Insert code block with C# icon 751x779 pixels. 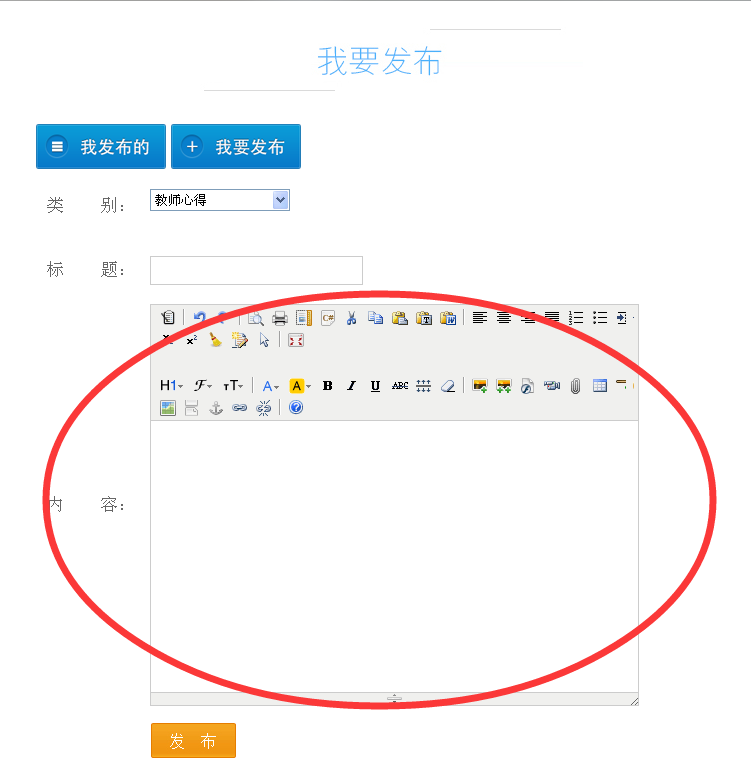pyautogui.click(x=328, y=318)
